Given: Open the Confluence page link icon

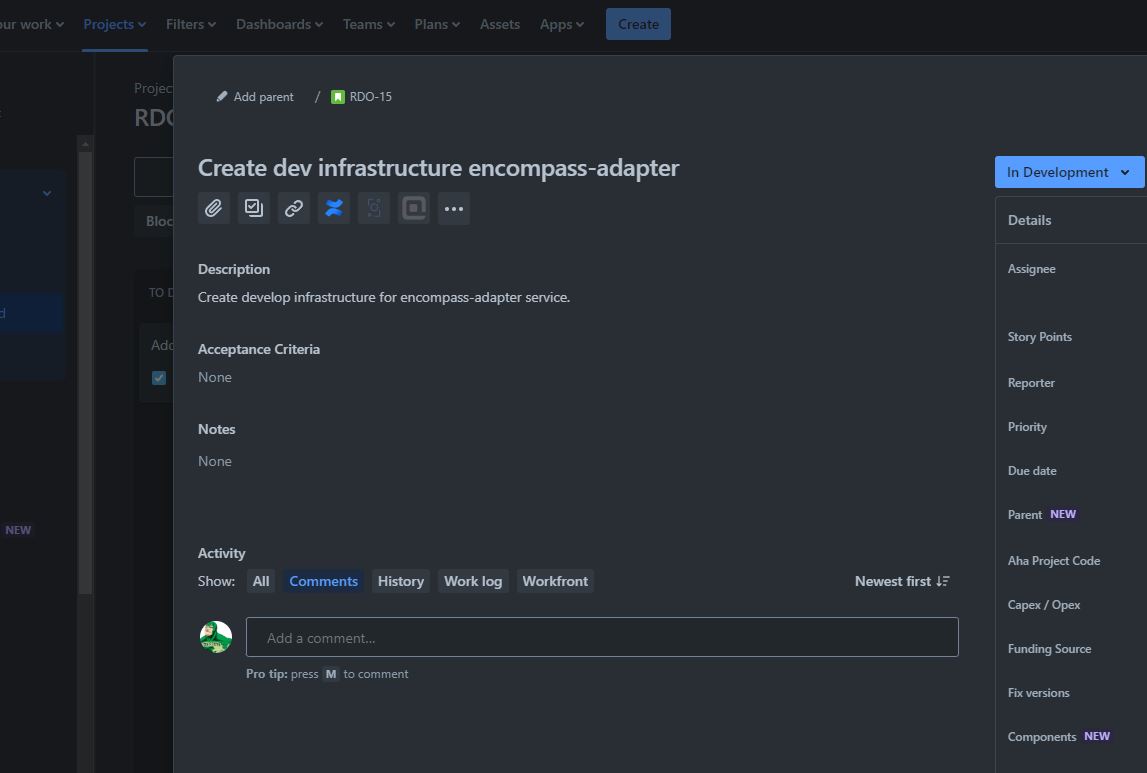Looking at the screenshot, I should click(334, 208).
